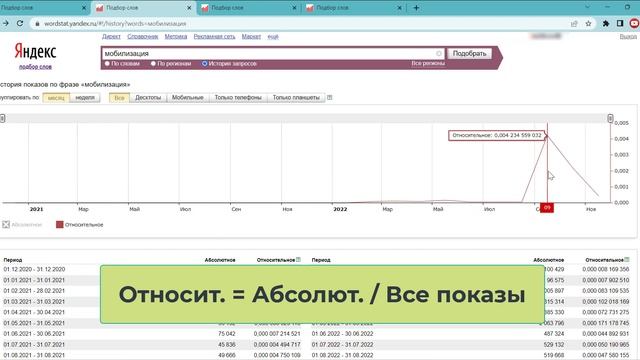Image resolution: width=640 pixels, height=360 pixels.
Task: Open help icon next to device filters
Action: 330,98
